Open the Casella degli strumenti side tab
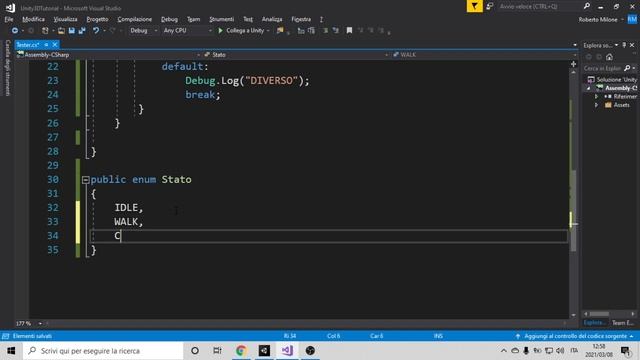Image resolution: width=640 pixels, height=360 pixels. (7, 68)
